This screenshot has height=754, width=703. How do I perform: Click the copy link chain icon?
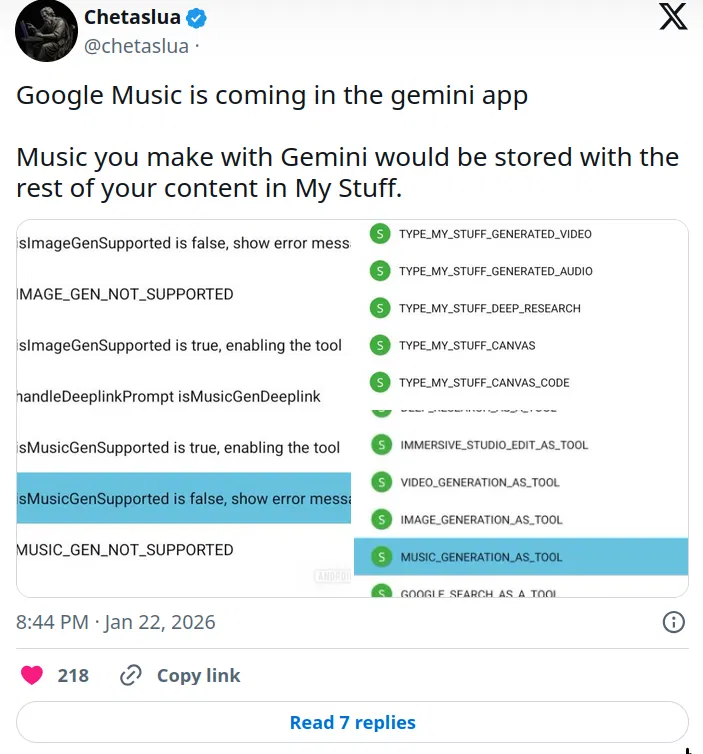130,675
